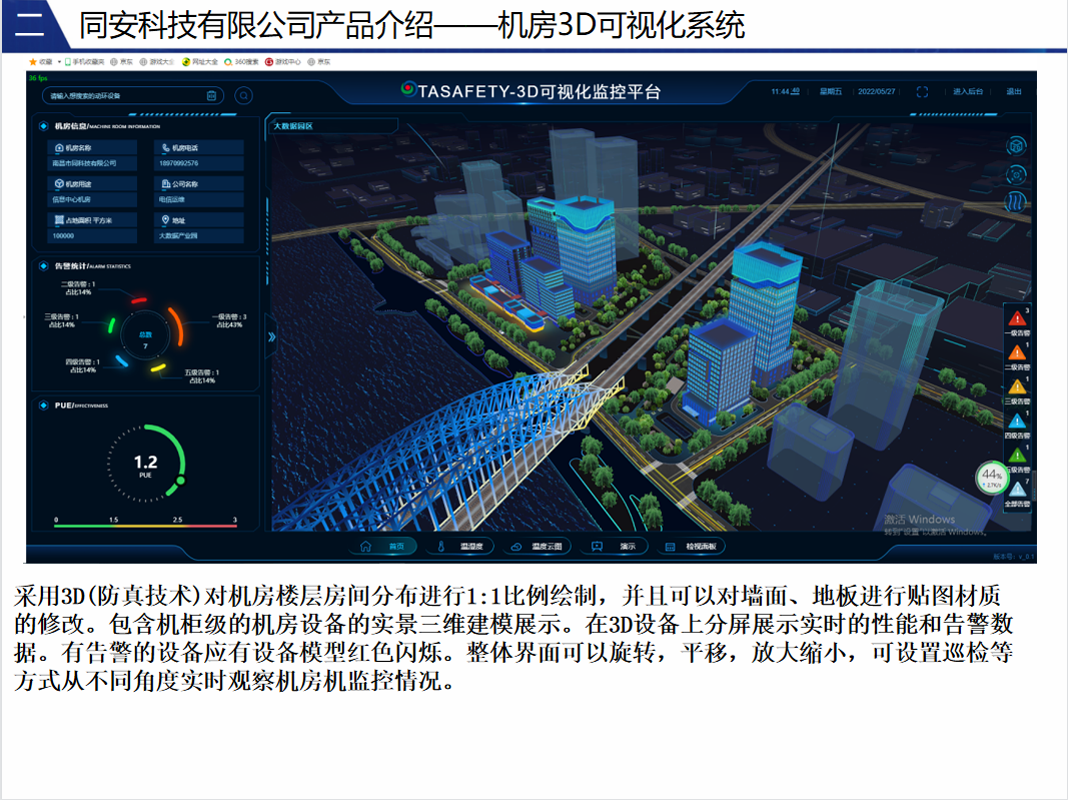Show all alarms via 全部告警 icon

pos(1017,490)
